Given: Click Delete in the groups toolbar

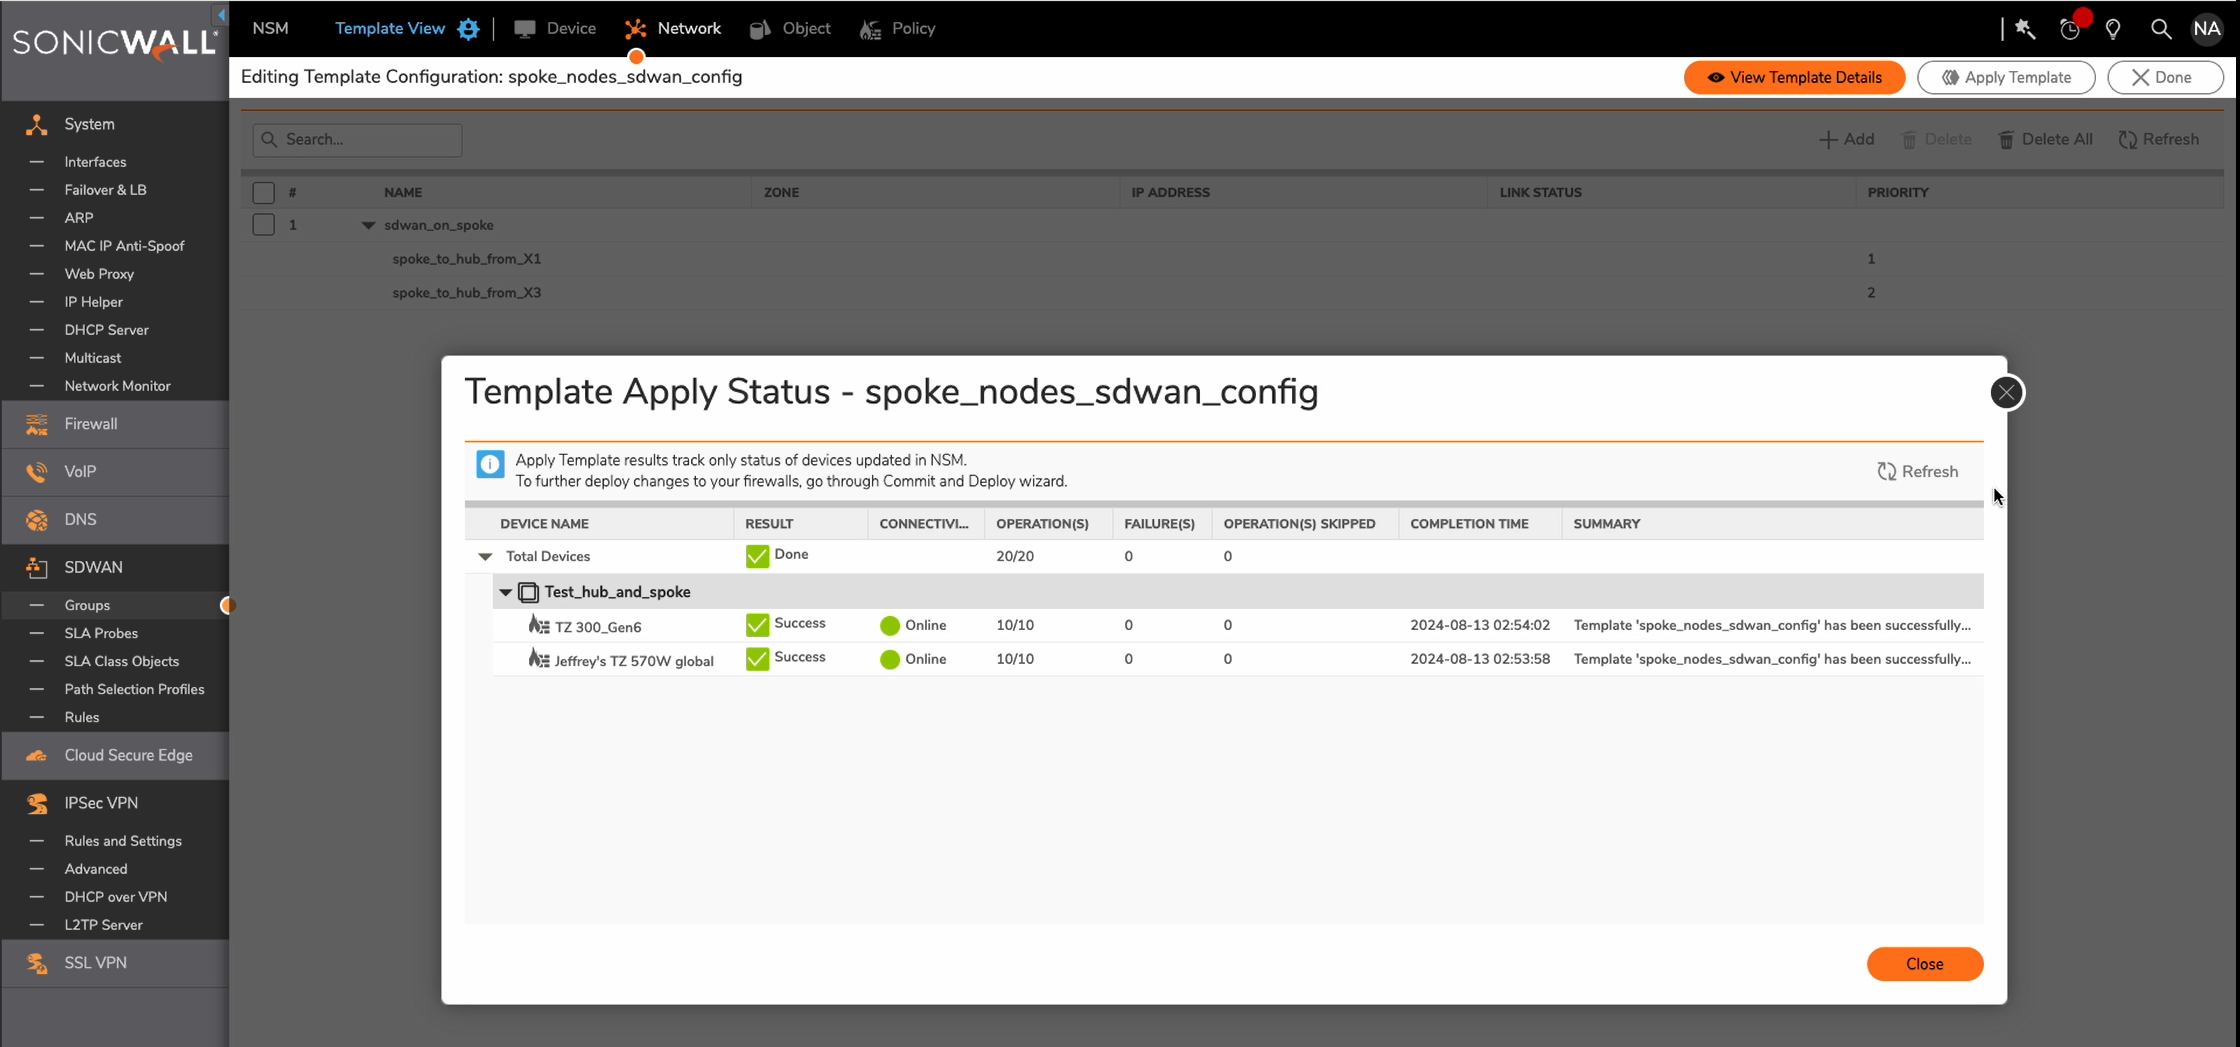Looking at the screenshot, I should pyautogui.click(x=1936, y=139).
